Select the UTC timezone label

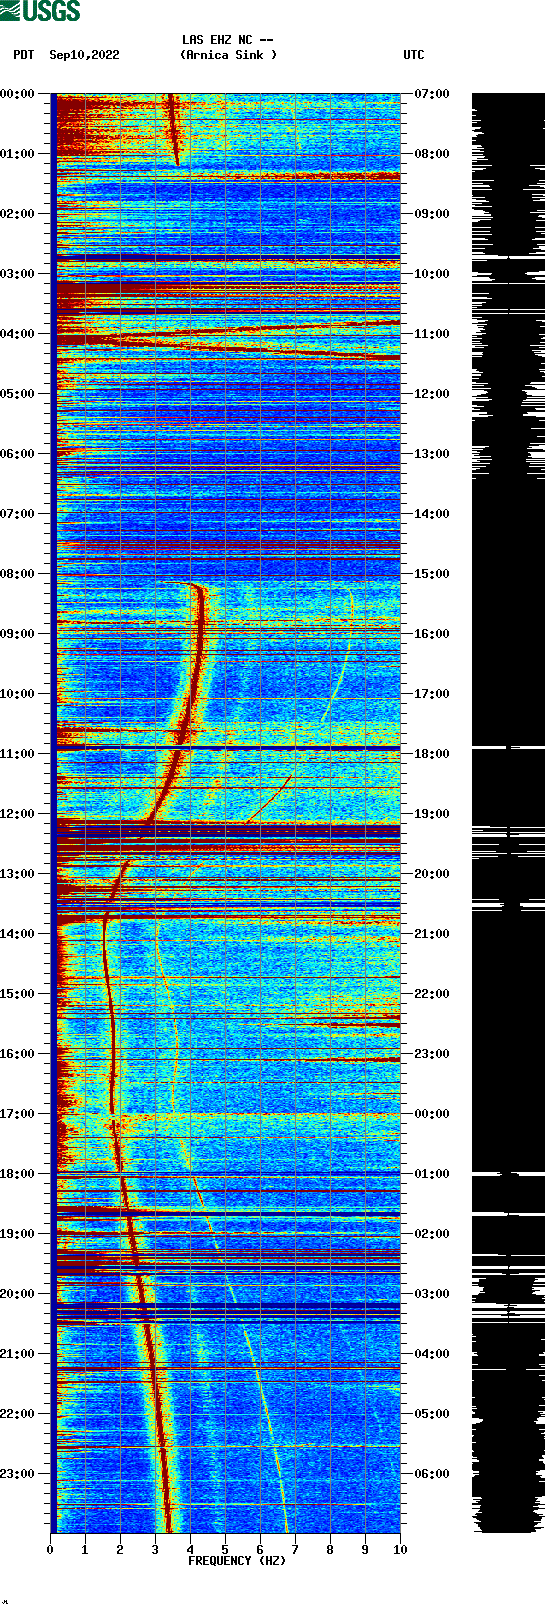tap(414, 55)
